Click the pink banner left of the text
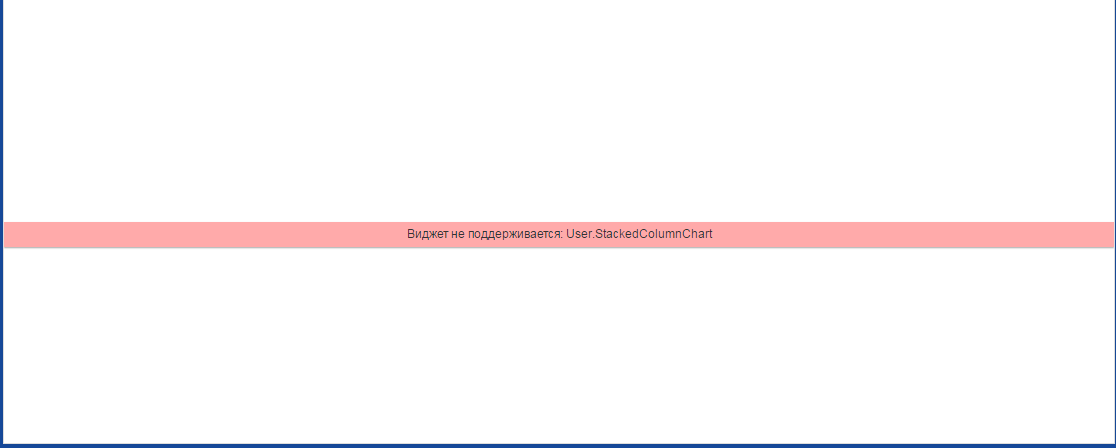The width and height of the screenshot is (1116, 448). tap(206, 234)
